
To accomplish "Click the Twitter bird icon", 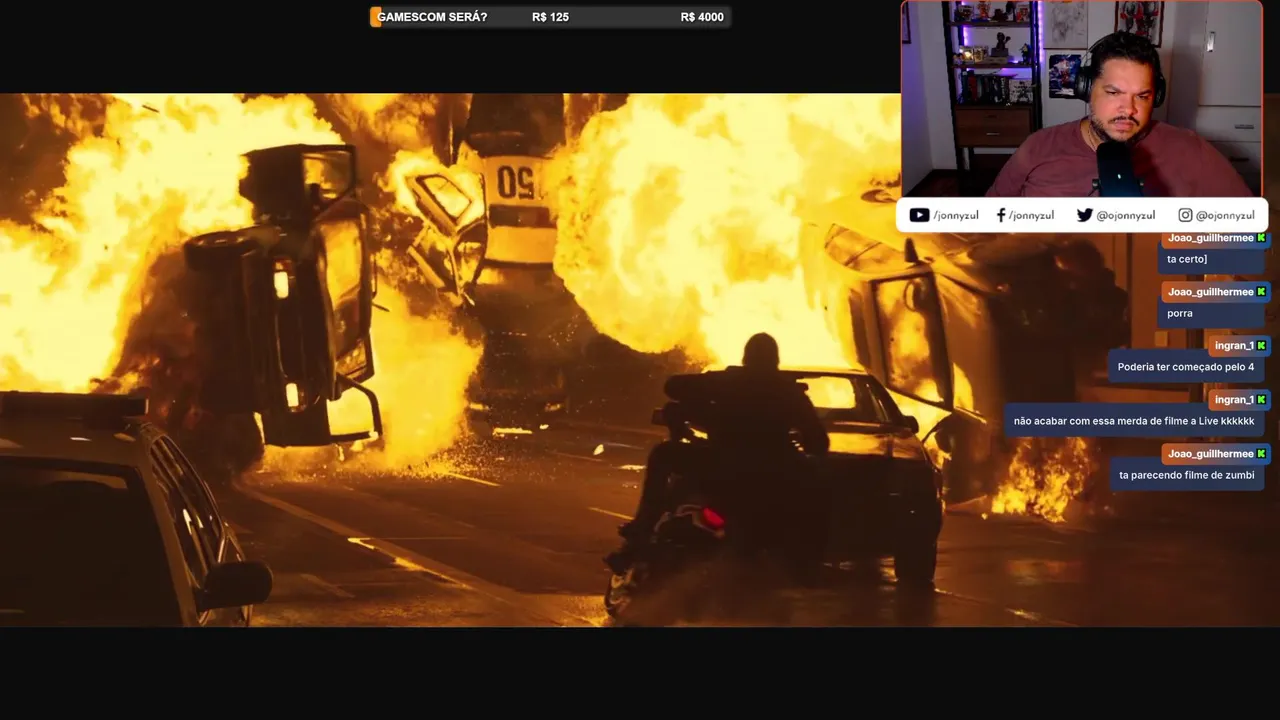I will [x=1084, y=215].
